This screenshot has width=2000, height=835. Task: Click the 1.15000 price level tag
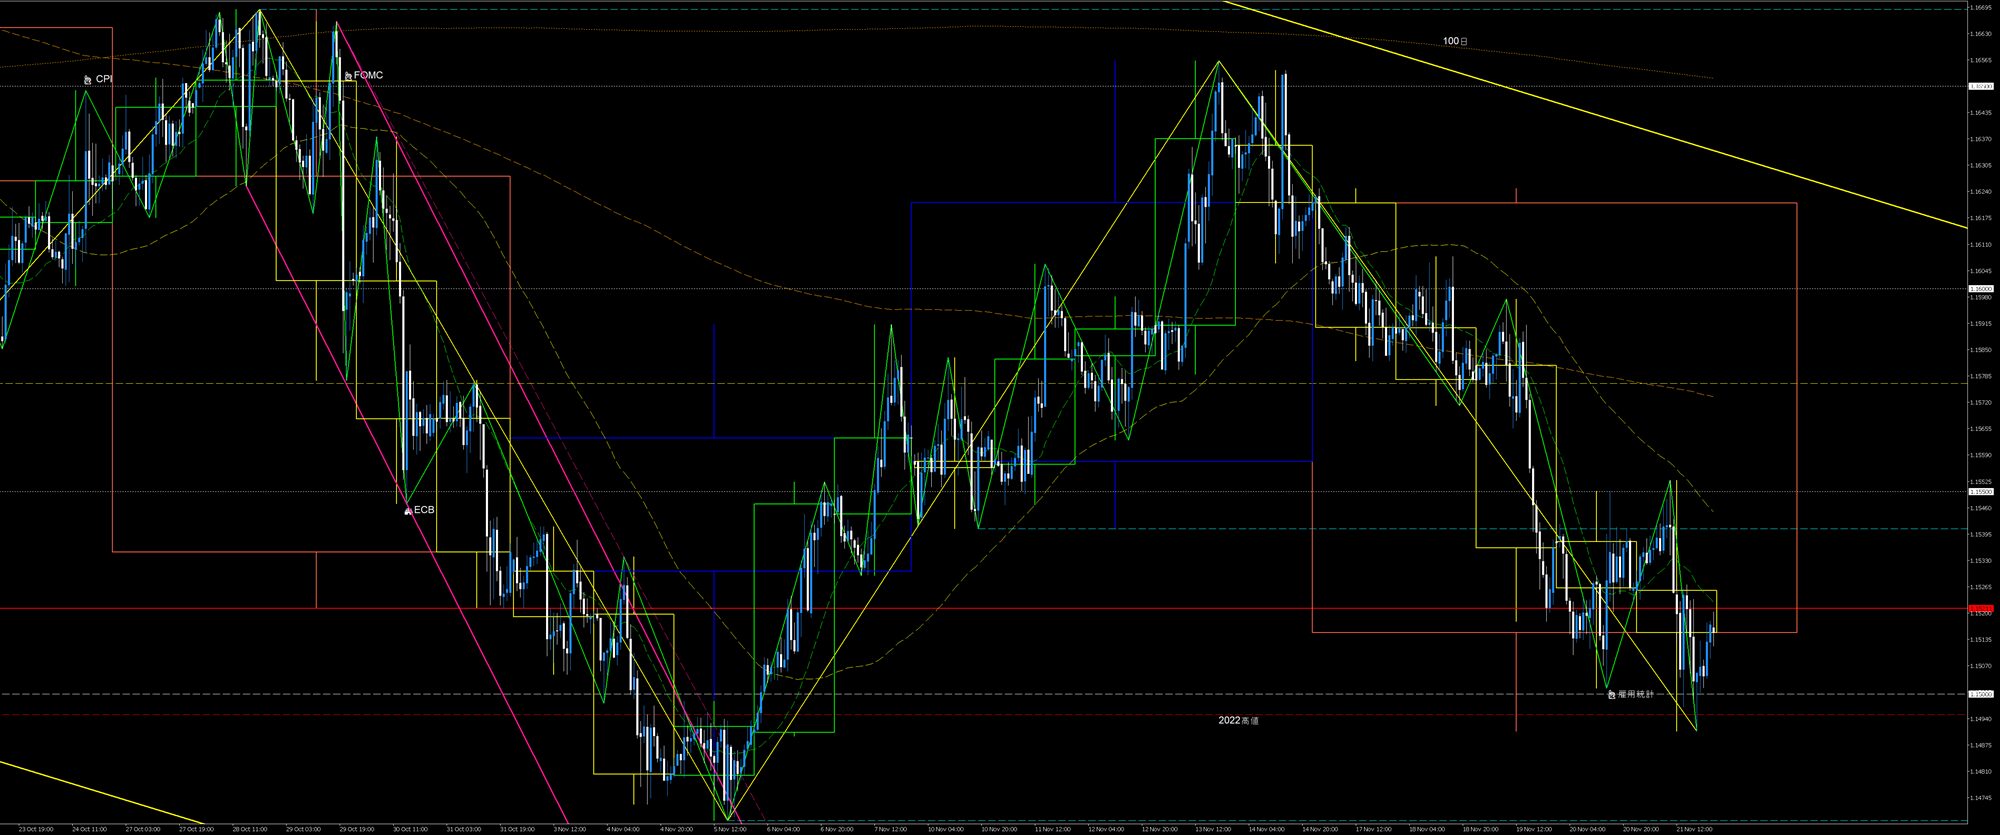coord(1980,694)
